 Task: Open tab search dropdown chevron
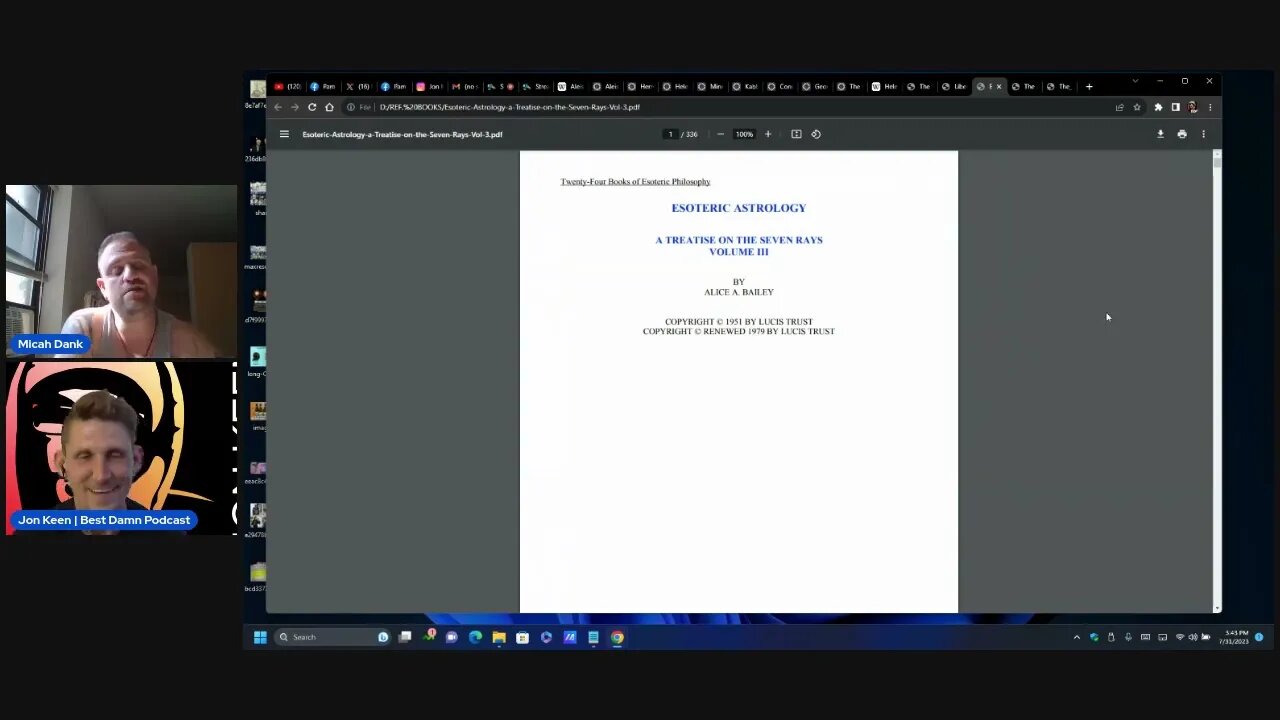(1135, 81)
